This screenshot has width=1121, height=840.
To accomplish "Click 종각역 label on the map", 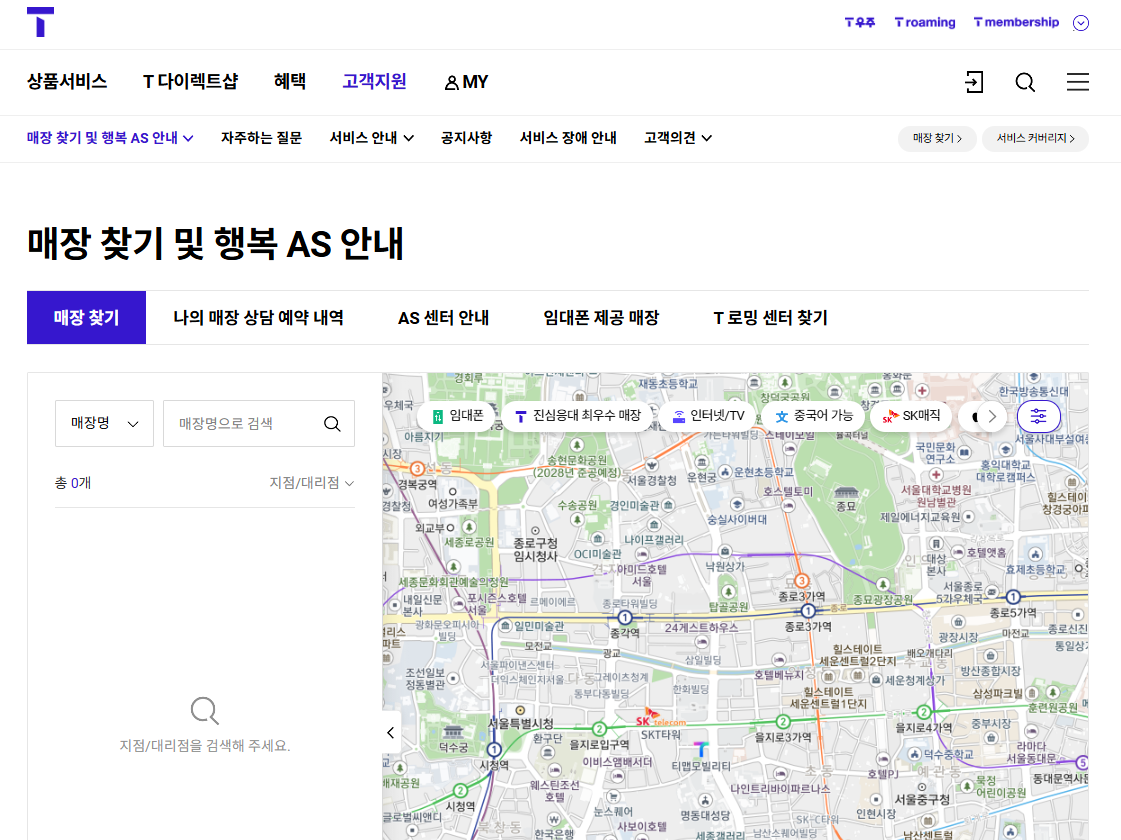I will [624, 633].
